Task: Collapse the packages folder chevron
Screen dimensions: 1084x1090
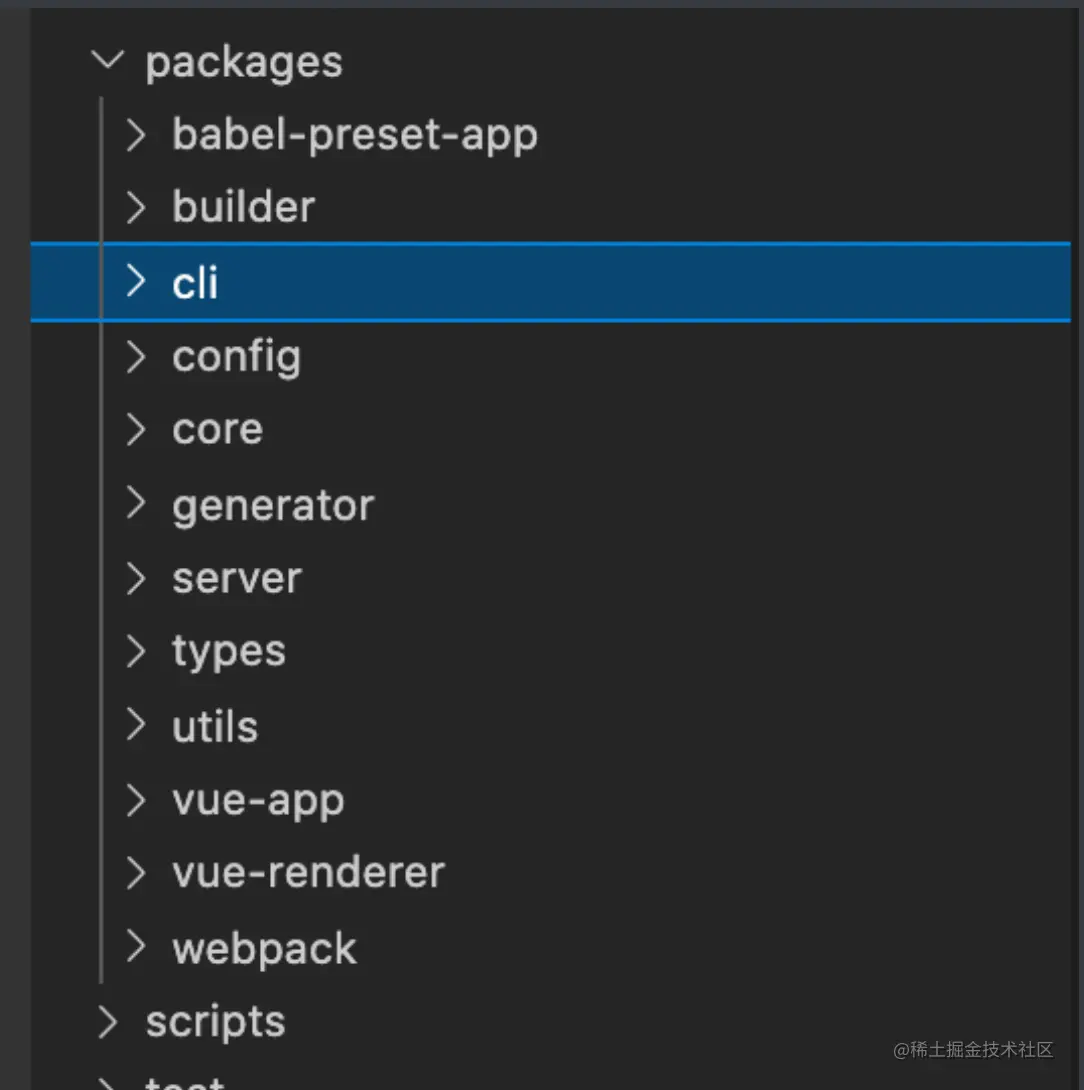Action: [108, 60]
